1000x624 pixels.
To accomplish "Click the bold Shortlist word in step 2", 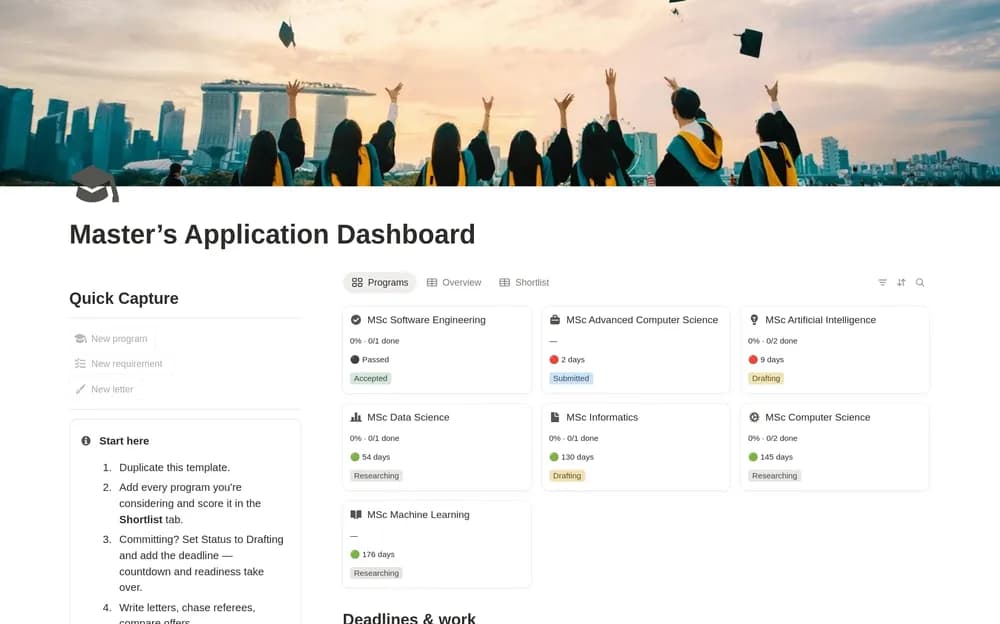I will 140,519.
